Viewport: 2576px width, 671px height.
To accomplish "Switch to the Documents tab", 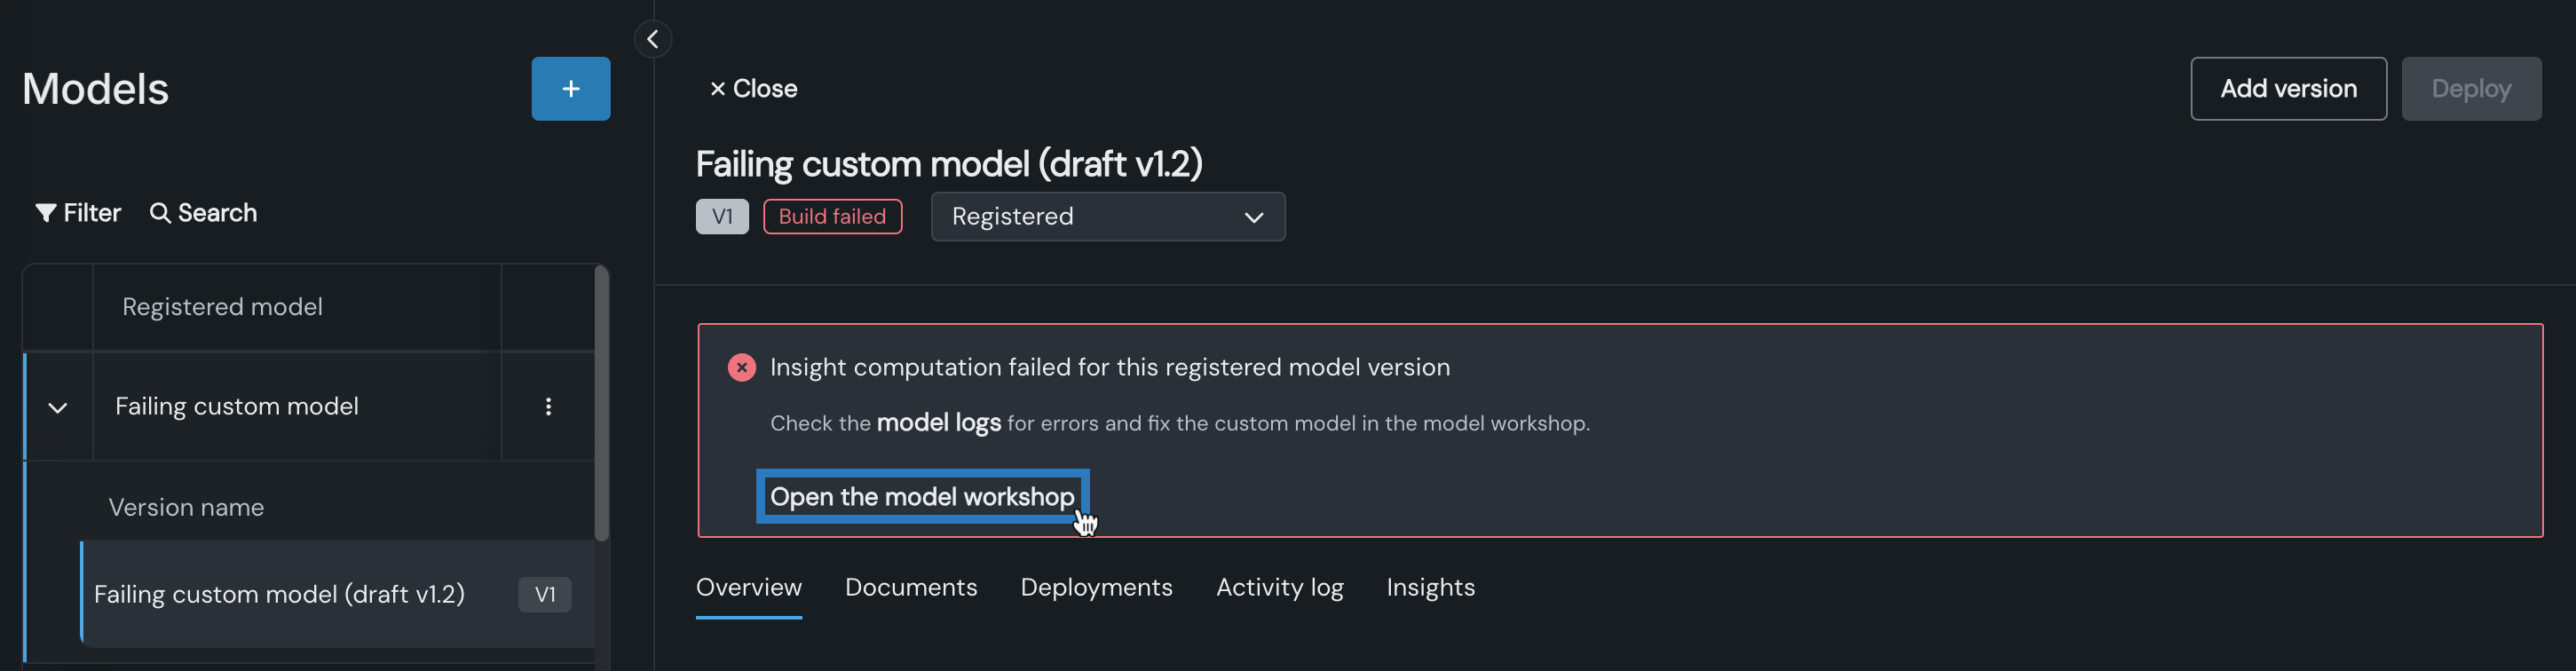I will tap(910, 587).
